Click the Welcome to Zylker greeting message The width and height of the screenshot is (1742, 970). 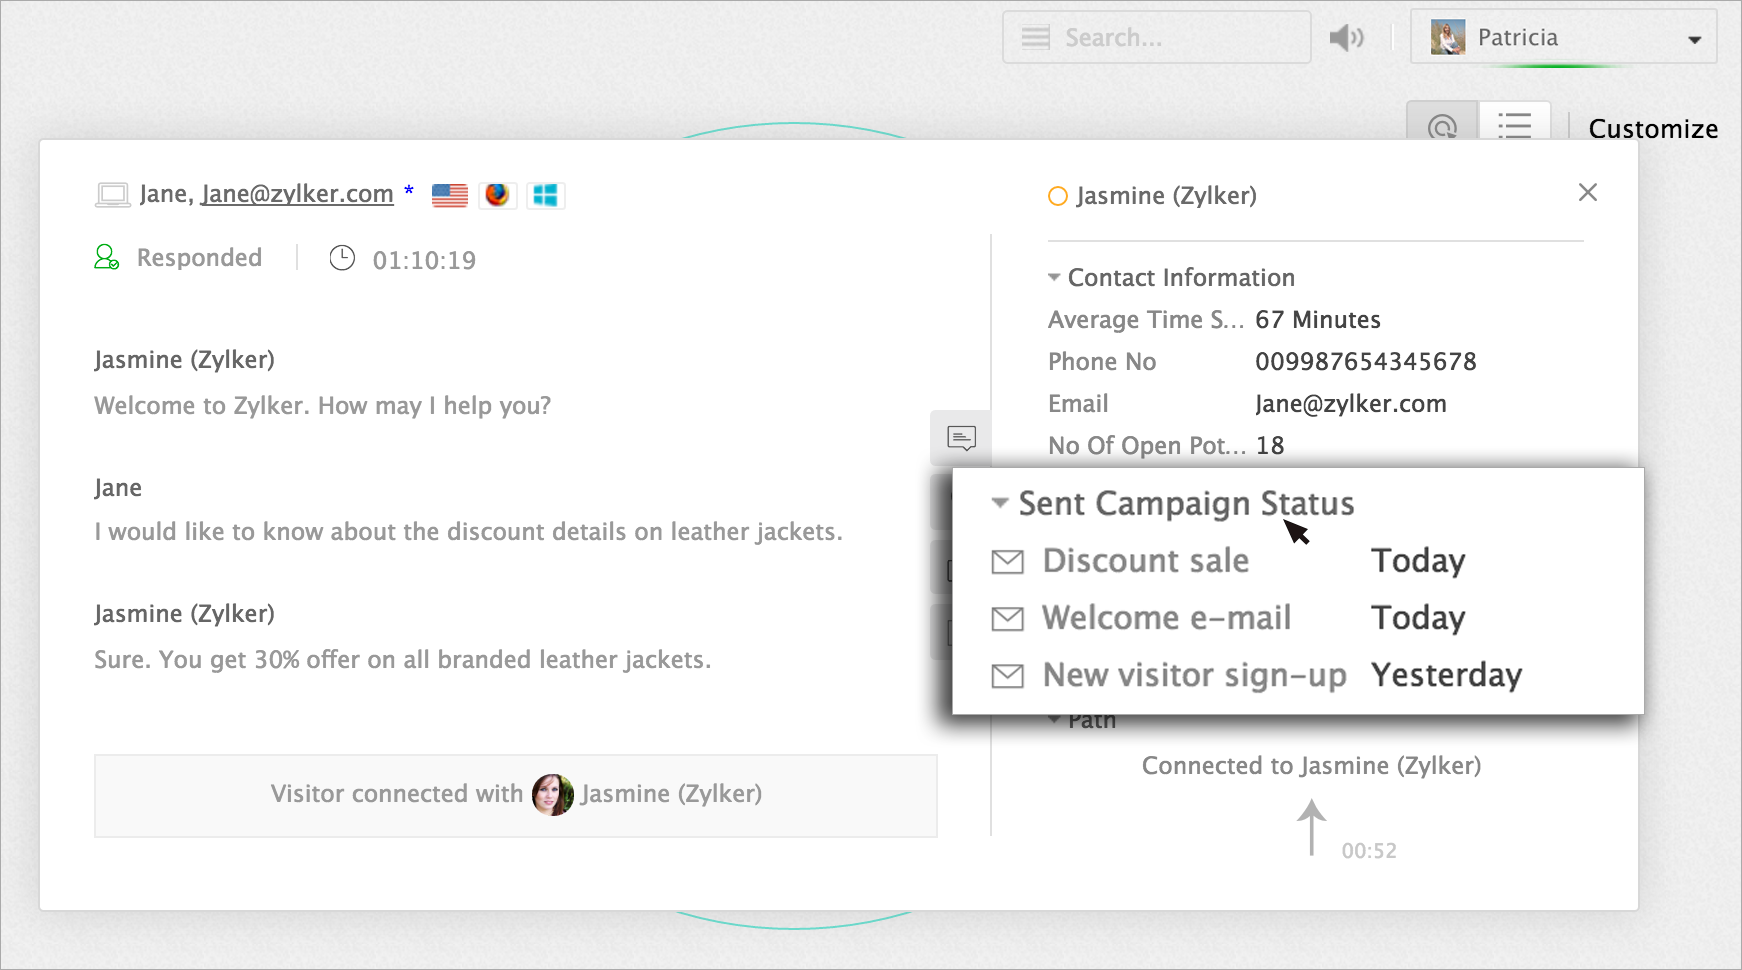tap(323, 406)
